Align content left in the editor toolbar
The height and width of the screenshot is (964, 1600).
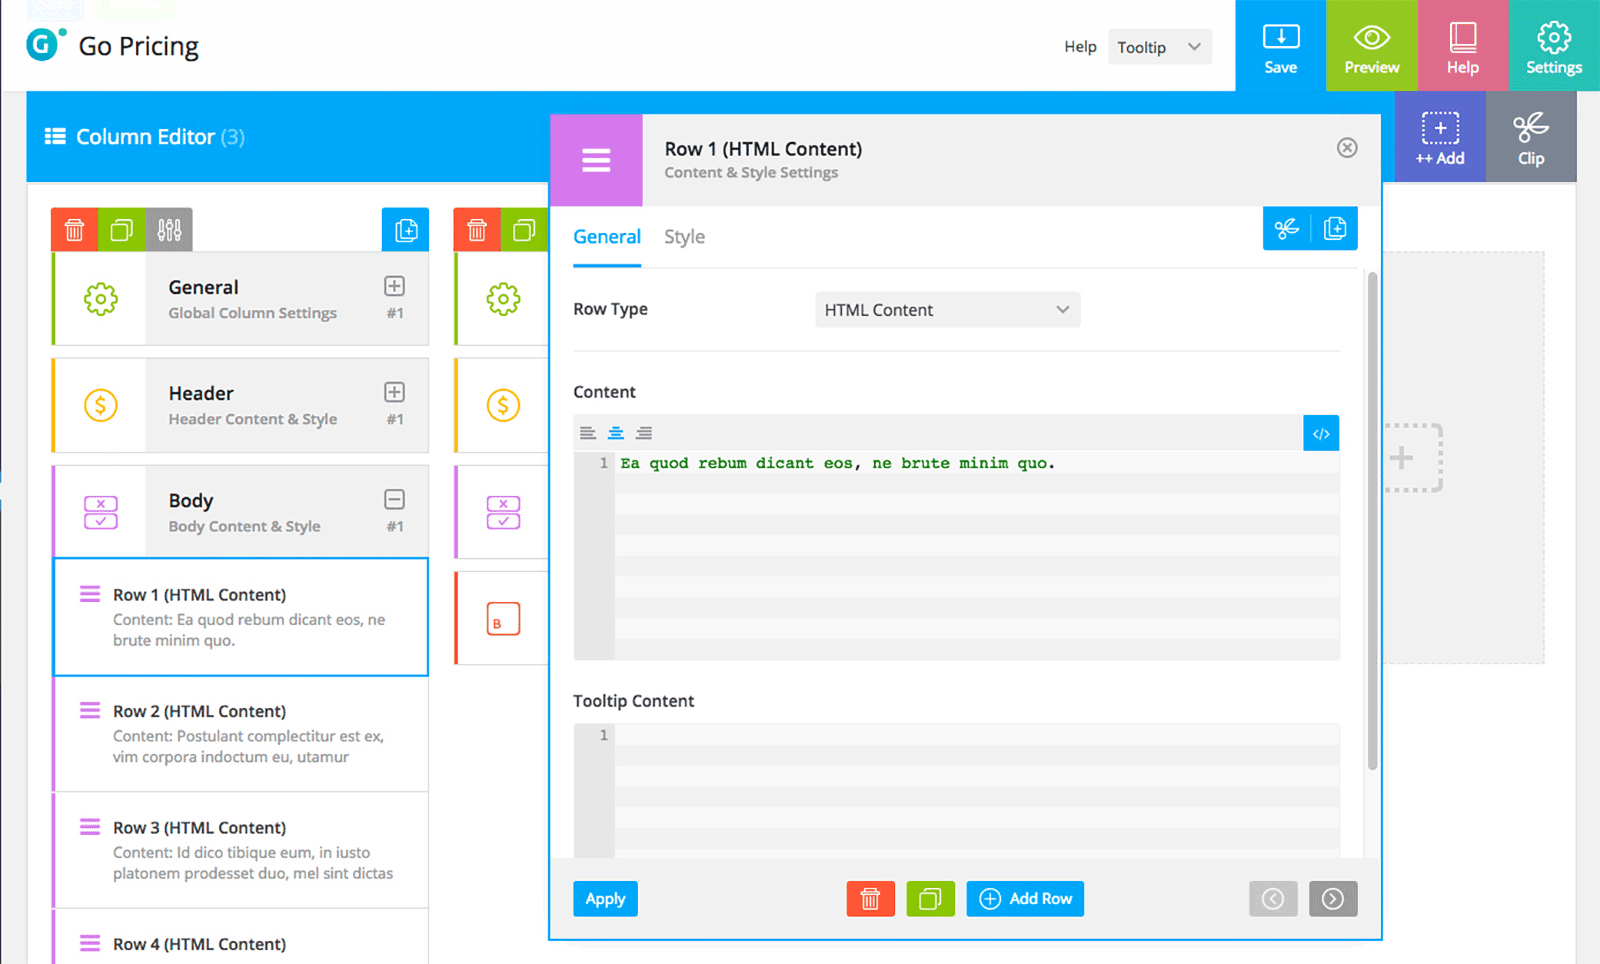coord(588,433)
